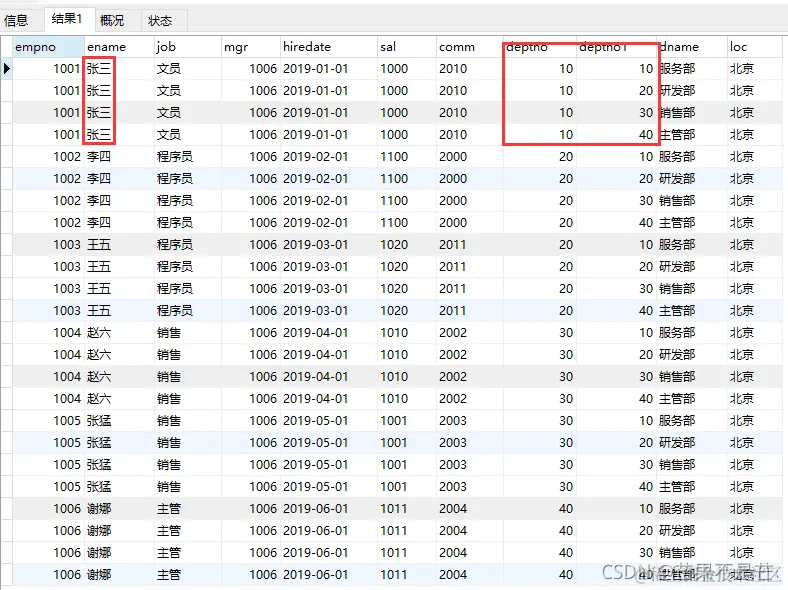Click sal 1020 in 王五's 销售部 row
The width and height of the screenshot is (788, 590).
394,288
